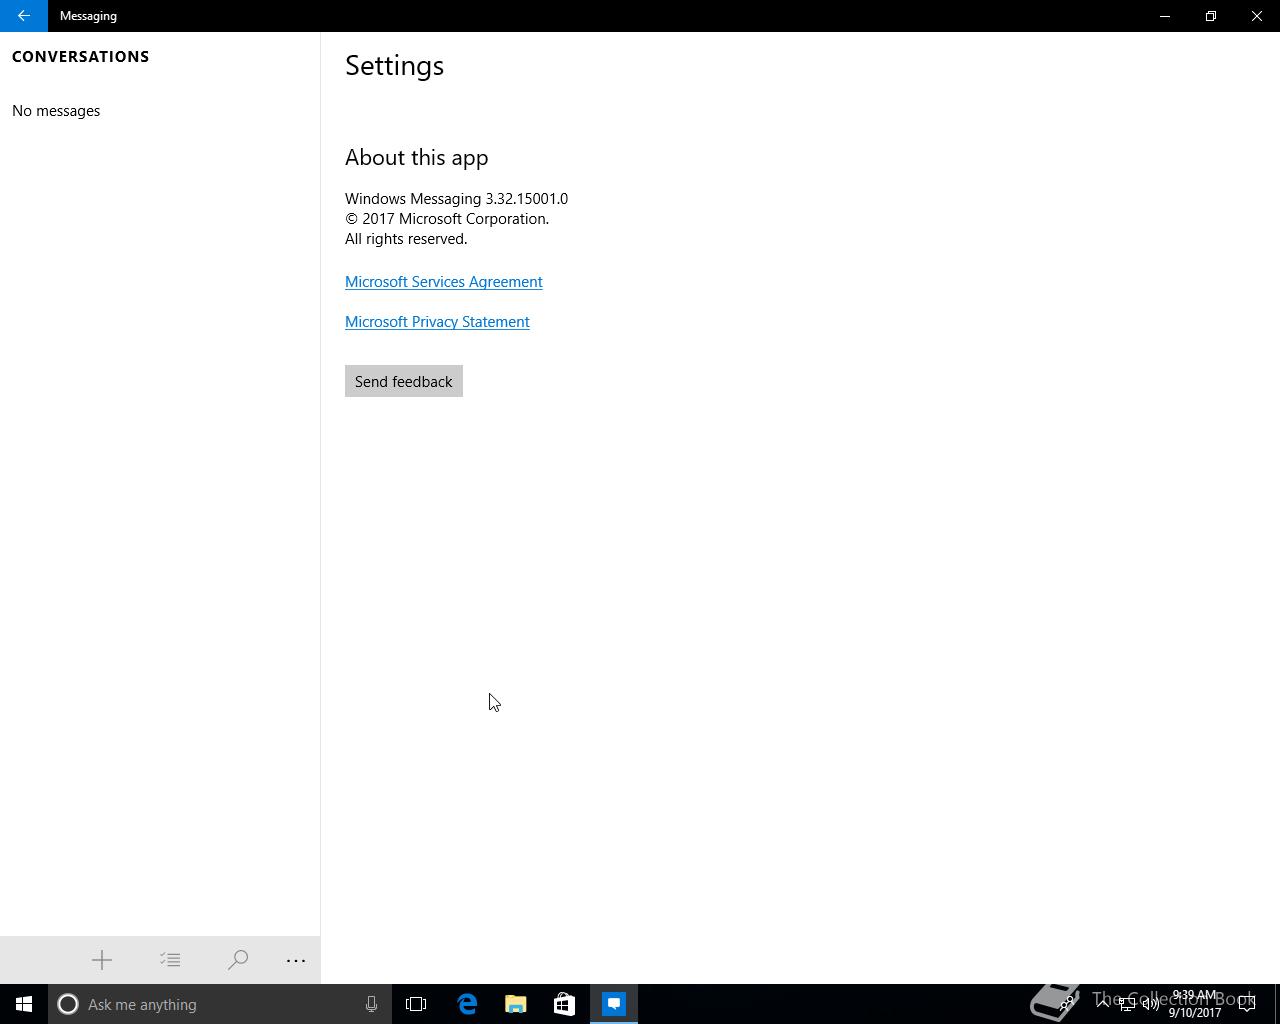Select the Windows Messaging version text
The image size is (1280, 1024).
456,199
